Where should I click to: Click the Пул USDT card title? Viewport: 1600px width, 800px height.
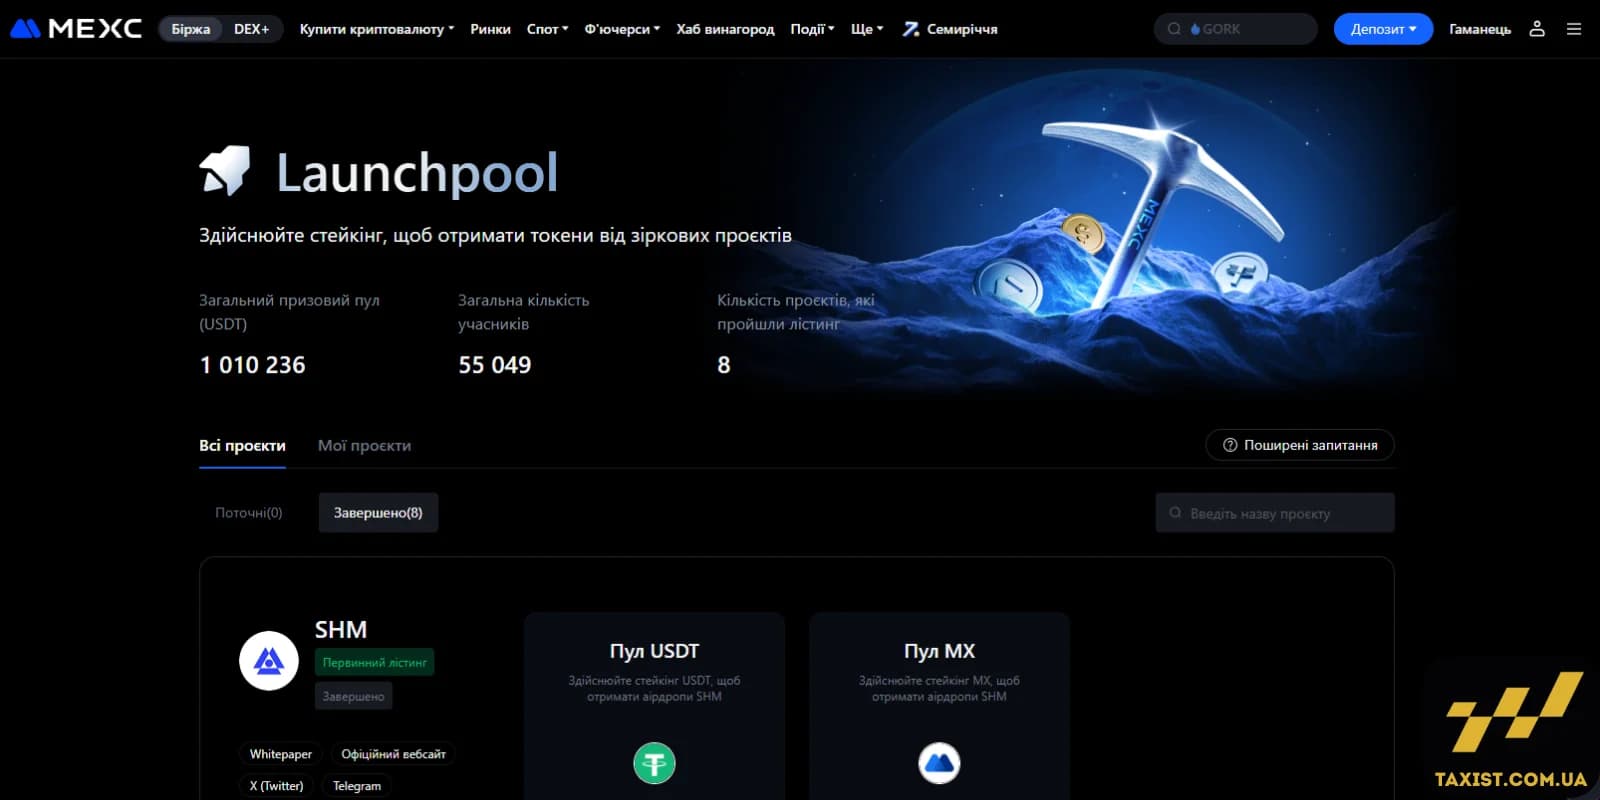pos(654,651)
